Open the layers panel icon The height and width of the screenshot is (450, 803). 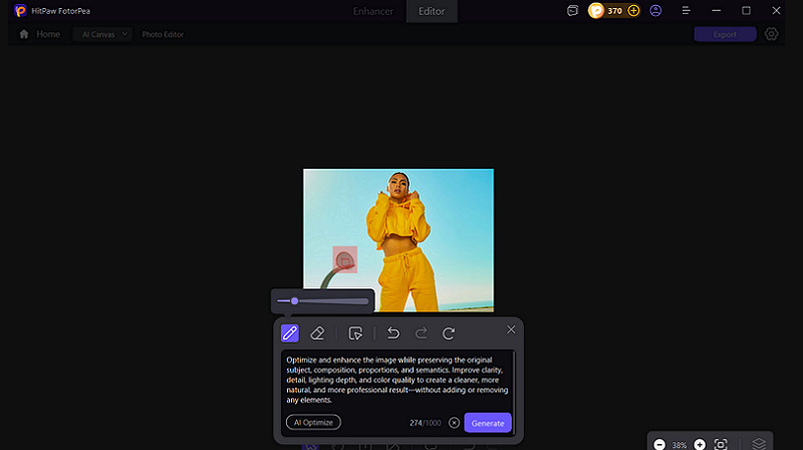pyautogui.click(x=759, y=444)
